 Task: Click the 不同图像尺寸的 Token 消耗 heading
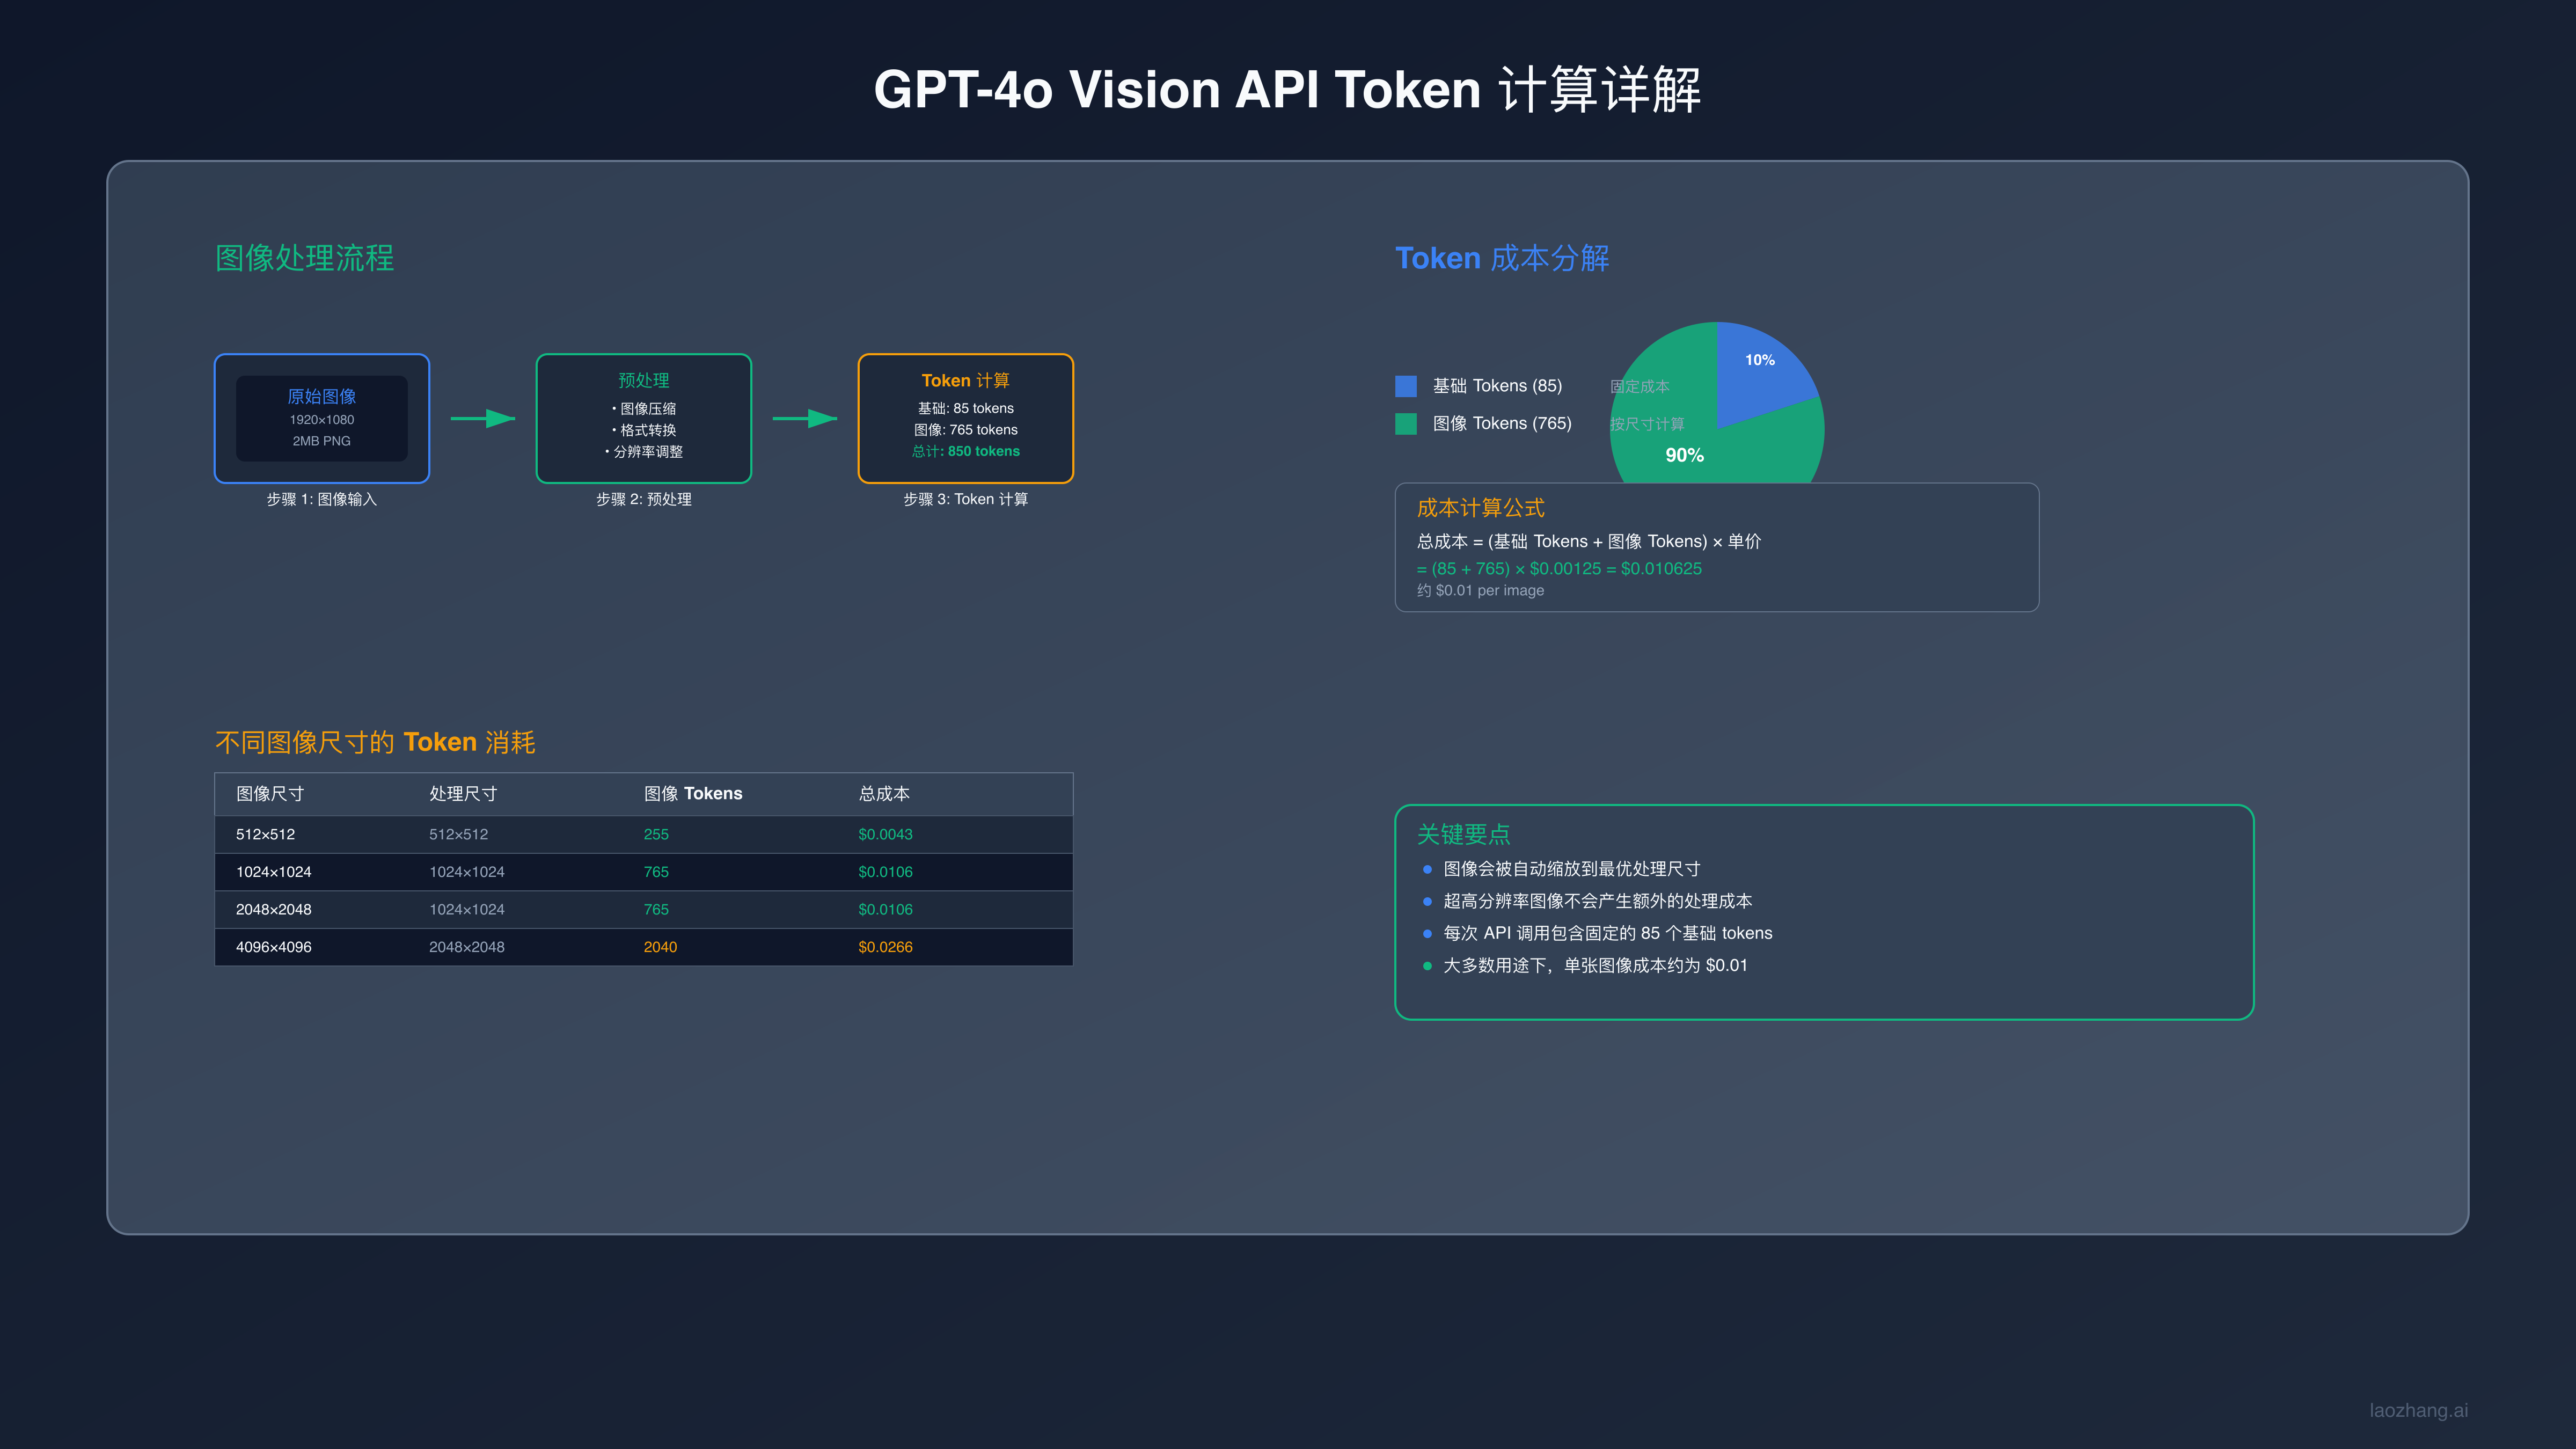[x=375, y=742]
